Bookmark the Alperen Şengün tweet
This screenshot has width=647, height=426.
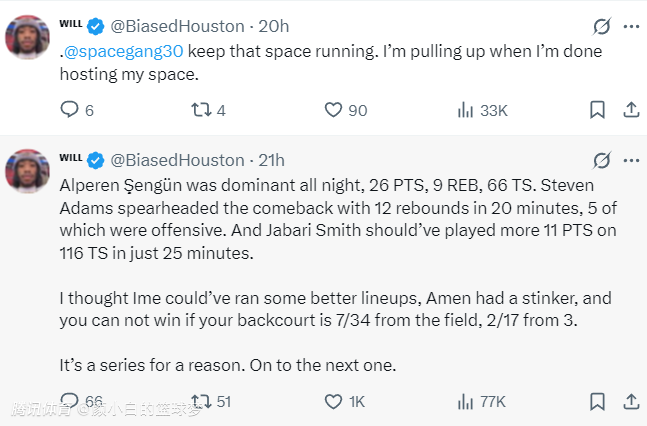(597, 401)
